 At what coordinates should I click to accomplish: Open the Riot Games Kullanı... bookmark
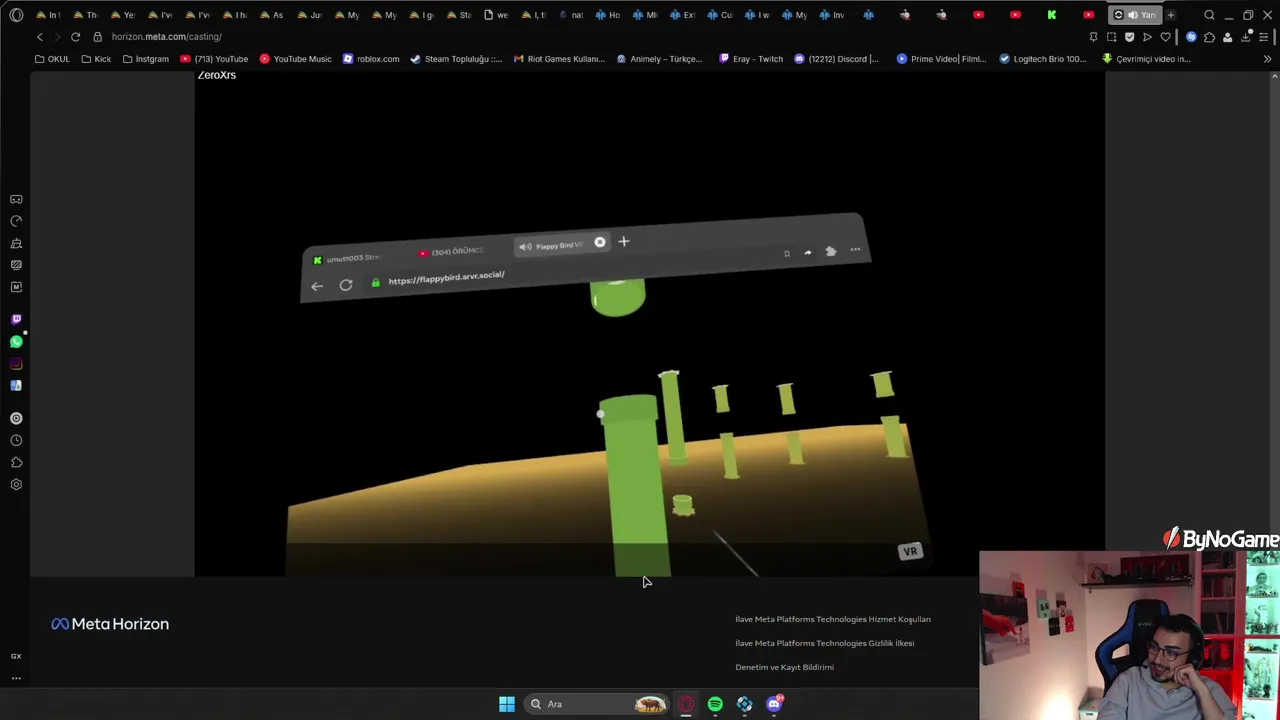coord(559,59)
